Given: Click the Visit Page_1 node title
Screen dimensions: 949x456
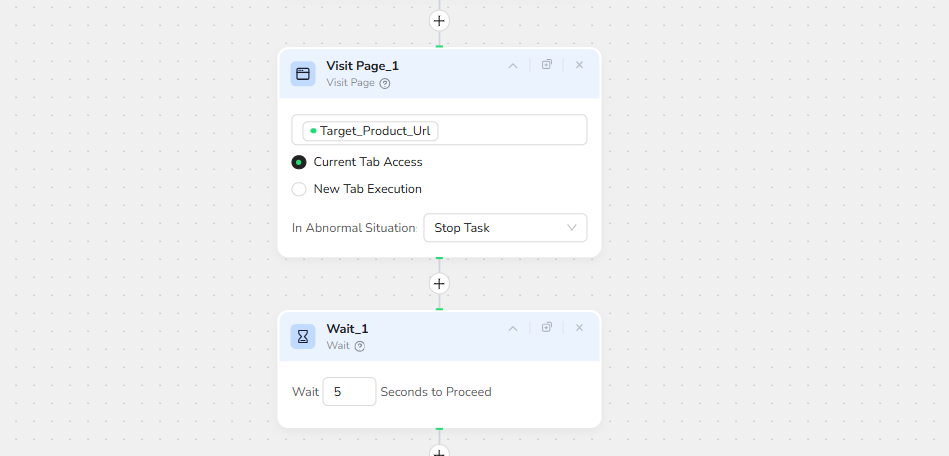Looking at the screenshot, I should (x=362, y=66).
